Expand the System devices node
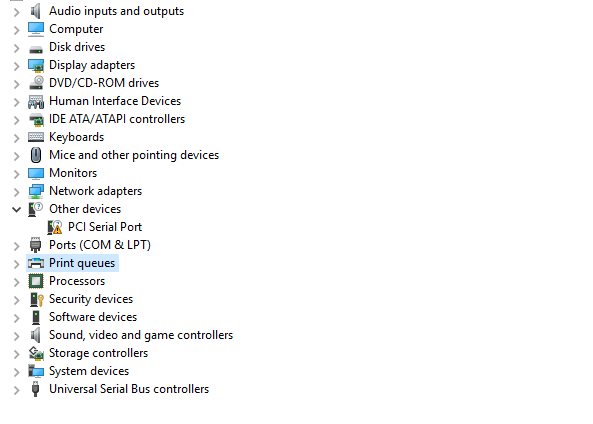 click(x=16, y=372)
